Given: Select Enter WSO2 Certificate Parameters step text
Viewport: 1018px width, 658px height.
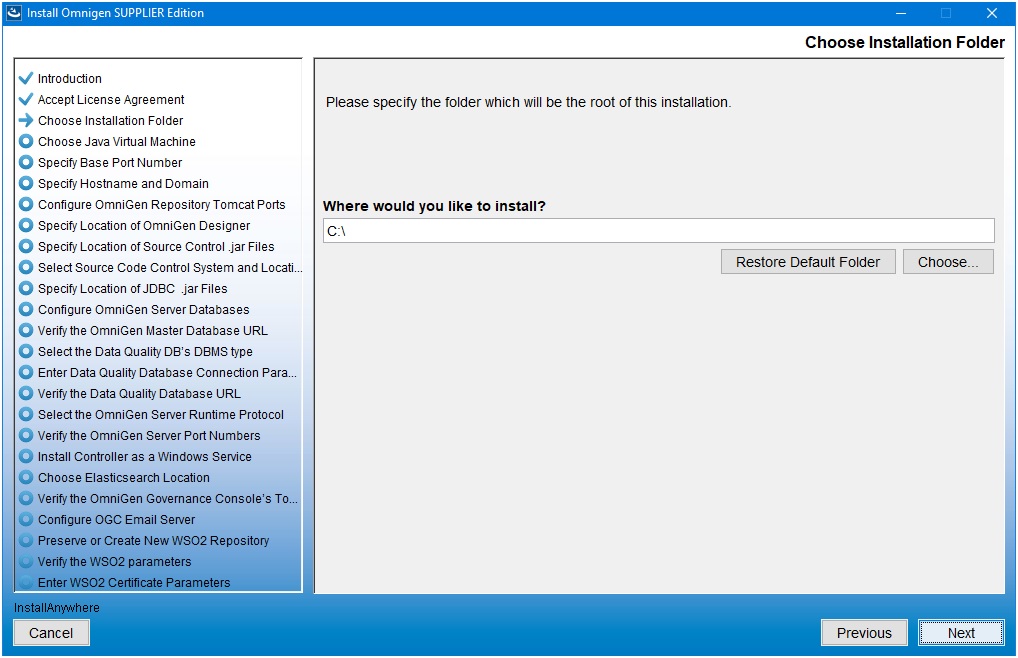Looking at the screenshot, I should [x=134, y=582].
